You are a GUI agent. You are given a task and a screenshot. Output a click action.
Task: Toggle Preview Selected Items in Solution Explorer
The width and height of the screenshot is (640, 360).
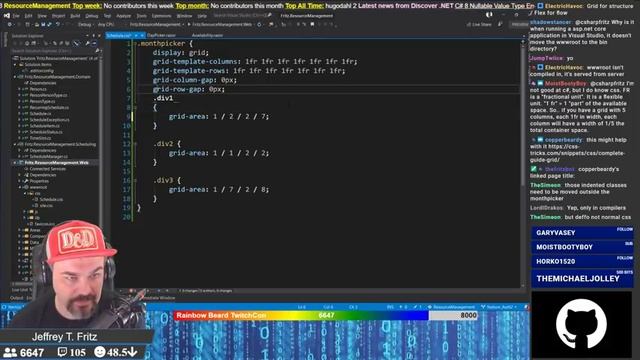(x=94, y=43)
